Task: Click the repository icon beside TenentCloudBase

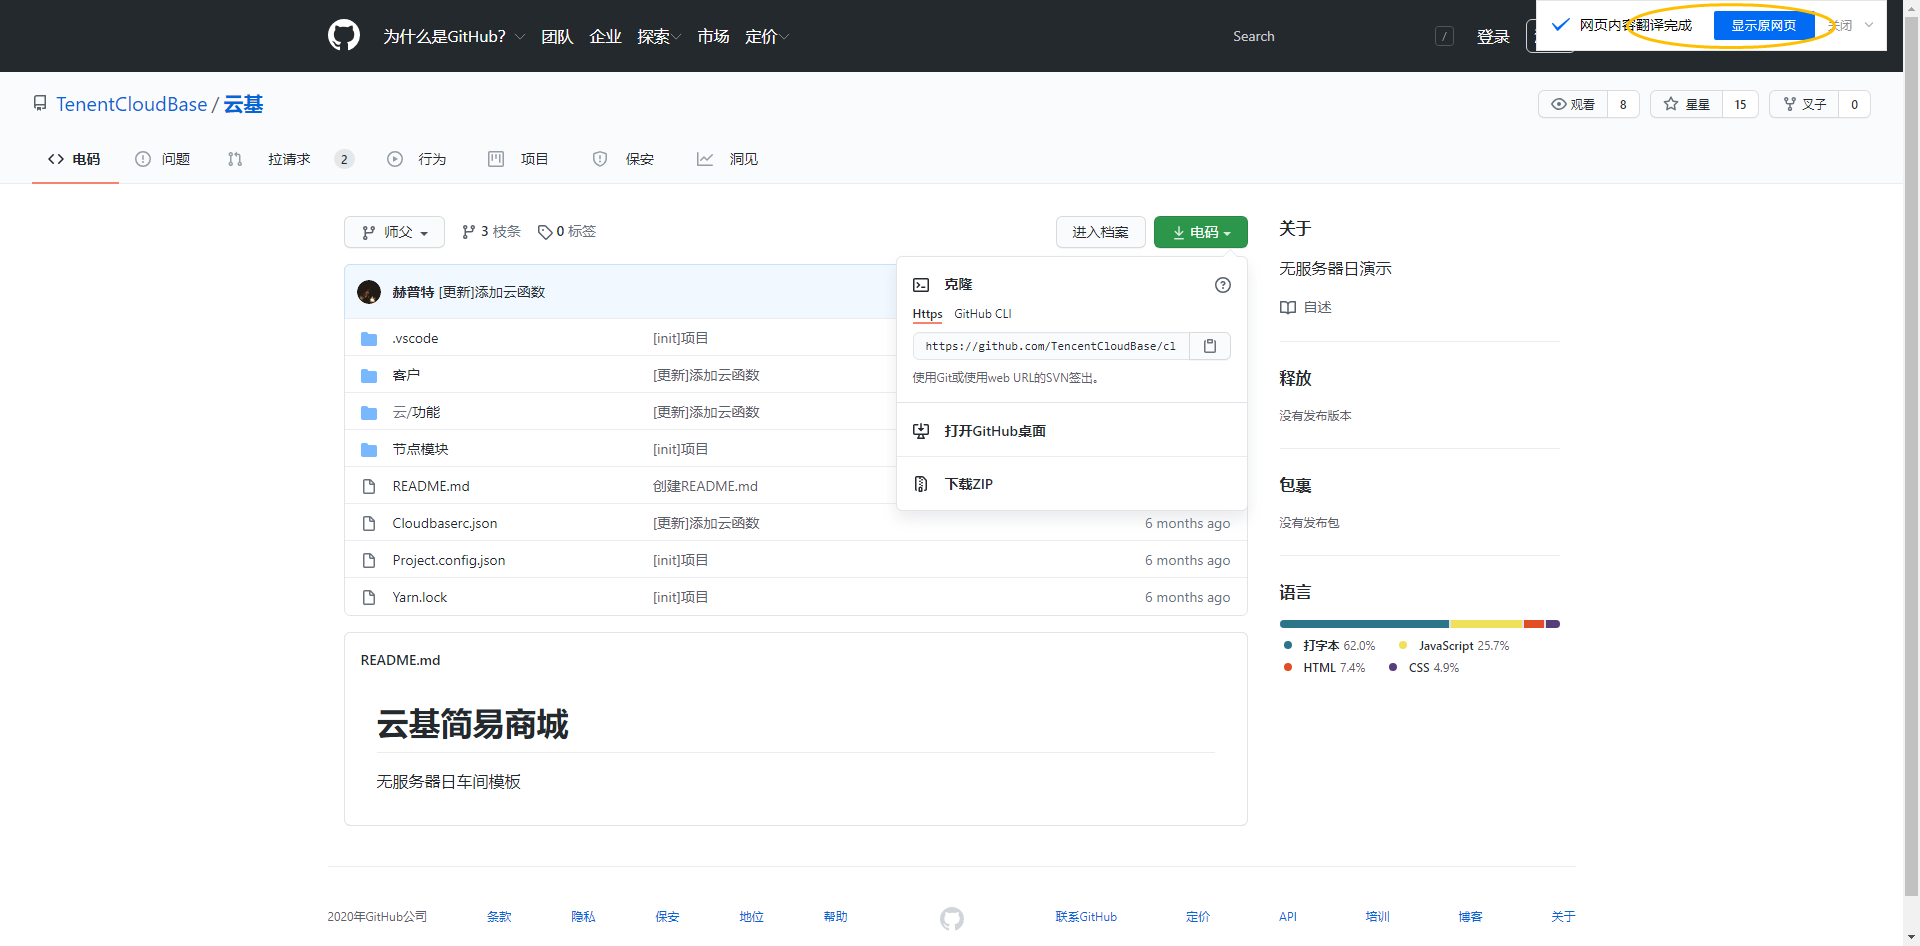Action: [x=40, y=104]
